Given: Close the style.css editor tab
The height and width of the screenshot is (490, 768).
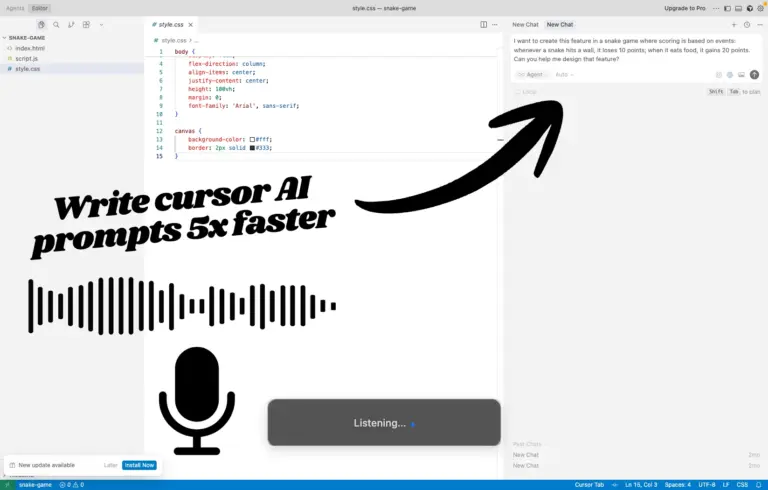Looking at the screenshot, I should point(191,24).
